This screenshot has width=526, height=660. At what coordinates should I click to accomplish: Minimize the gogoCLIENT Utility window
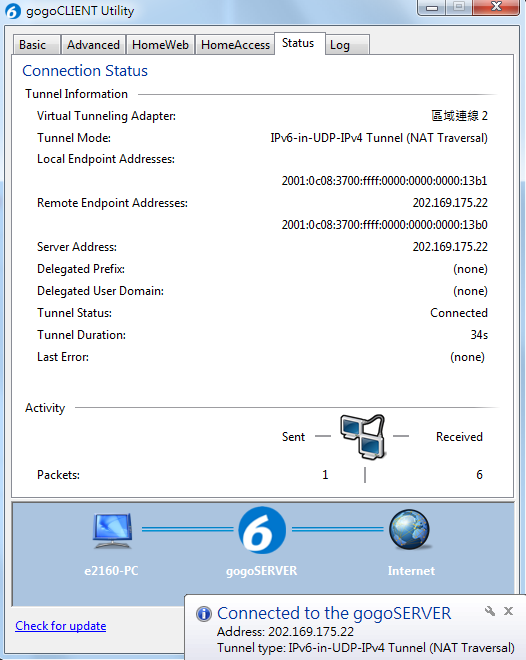tap(432, 7)
